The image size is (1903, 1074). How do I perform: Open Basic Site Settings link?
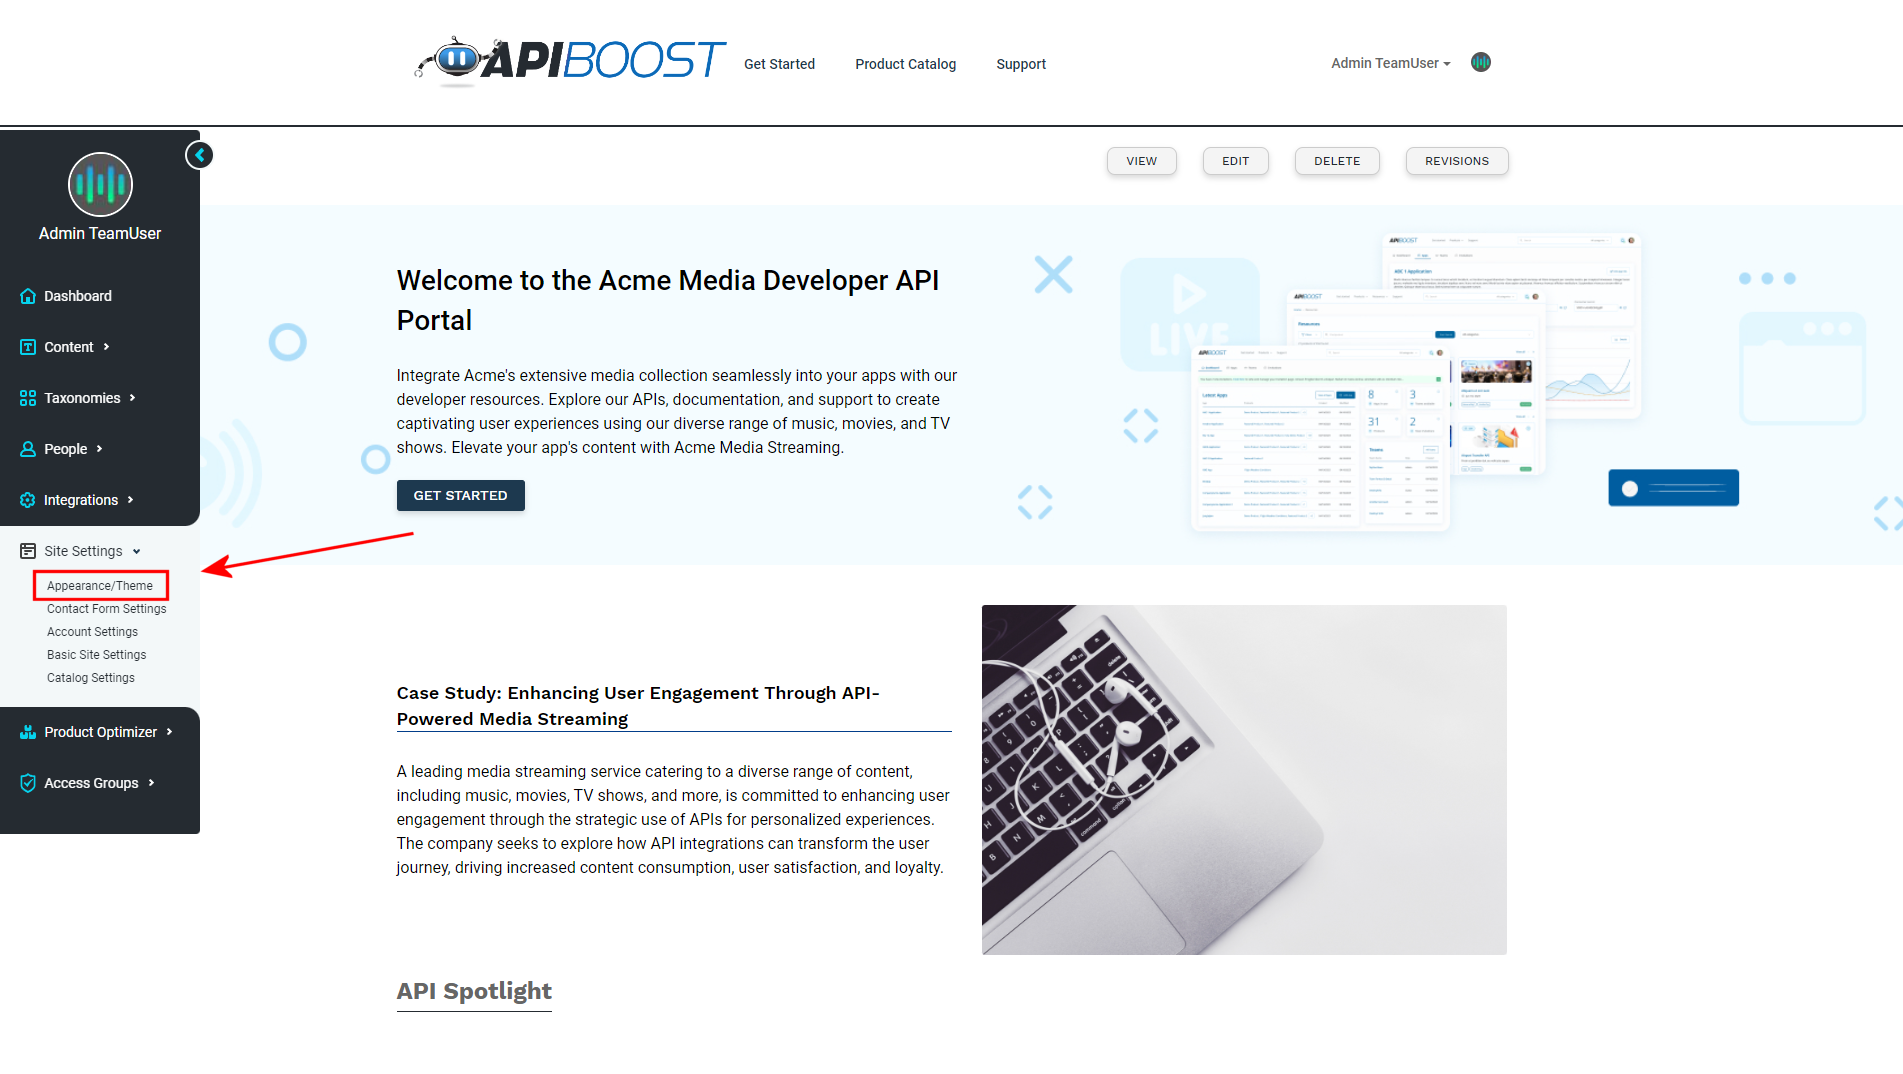[96, 655]
